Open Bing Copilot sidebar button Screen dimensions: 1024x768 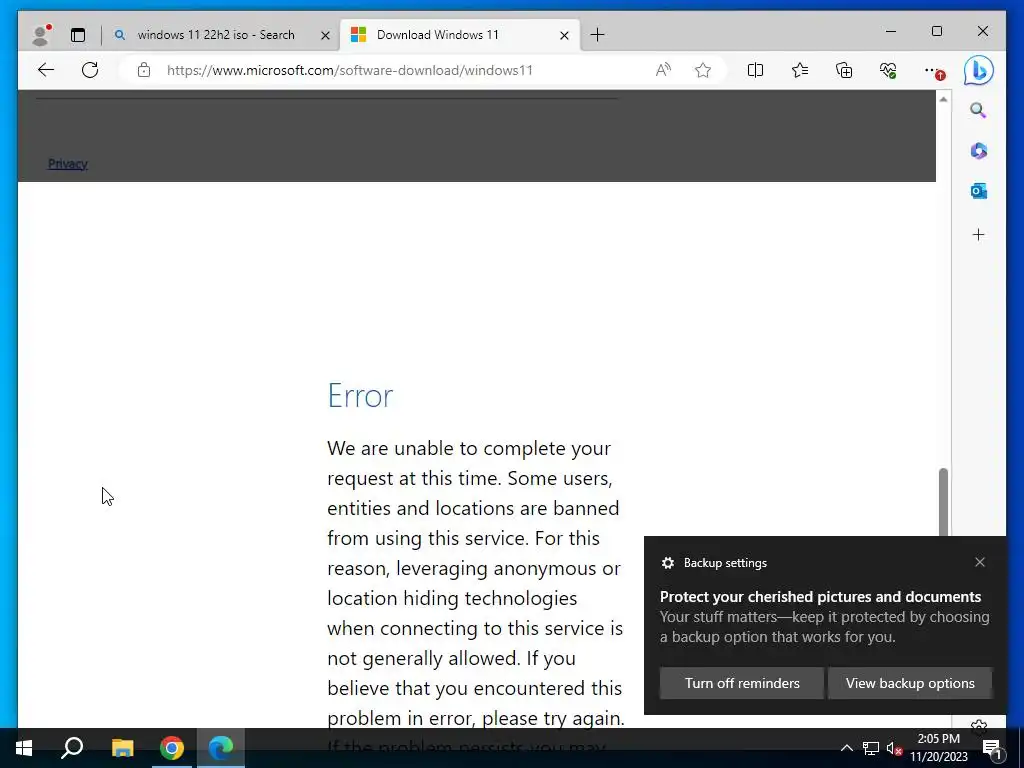[x=978, y=71]
